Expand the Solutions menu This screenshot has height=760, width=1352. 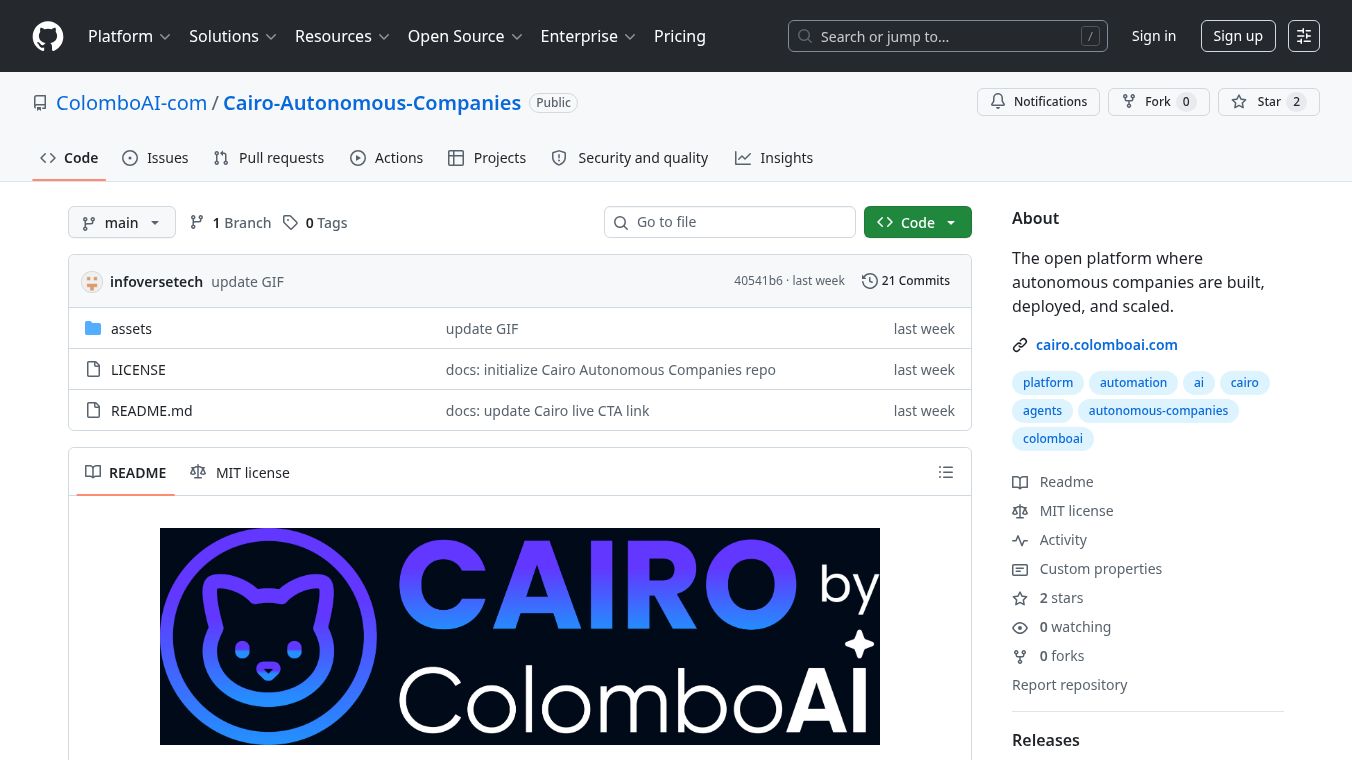pos(232,36)
